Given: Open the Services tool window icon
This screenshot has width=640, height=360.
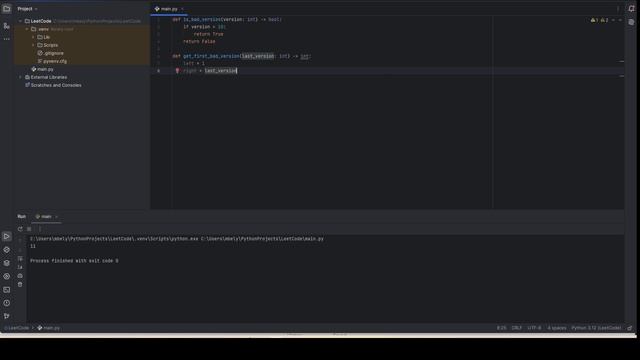Looking at the screenshot, I should pyautogui.click(x=7, y=276).
